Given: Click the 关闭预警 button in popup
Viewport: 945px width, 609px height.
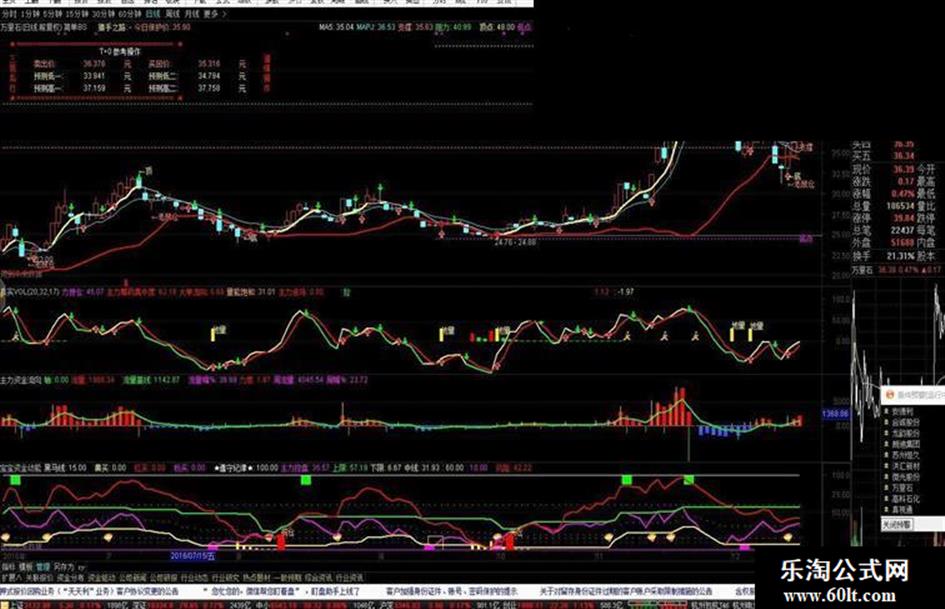Looking at the screenshot, I should (x=897, y=525).
